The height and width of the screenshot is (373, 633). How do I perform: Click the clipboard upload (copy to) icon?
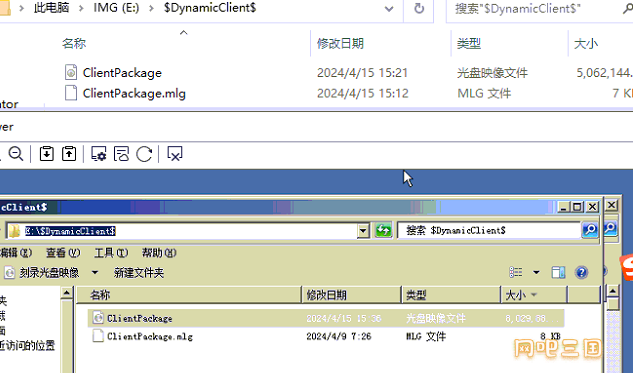tap(69, 154)
